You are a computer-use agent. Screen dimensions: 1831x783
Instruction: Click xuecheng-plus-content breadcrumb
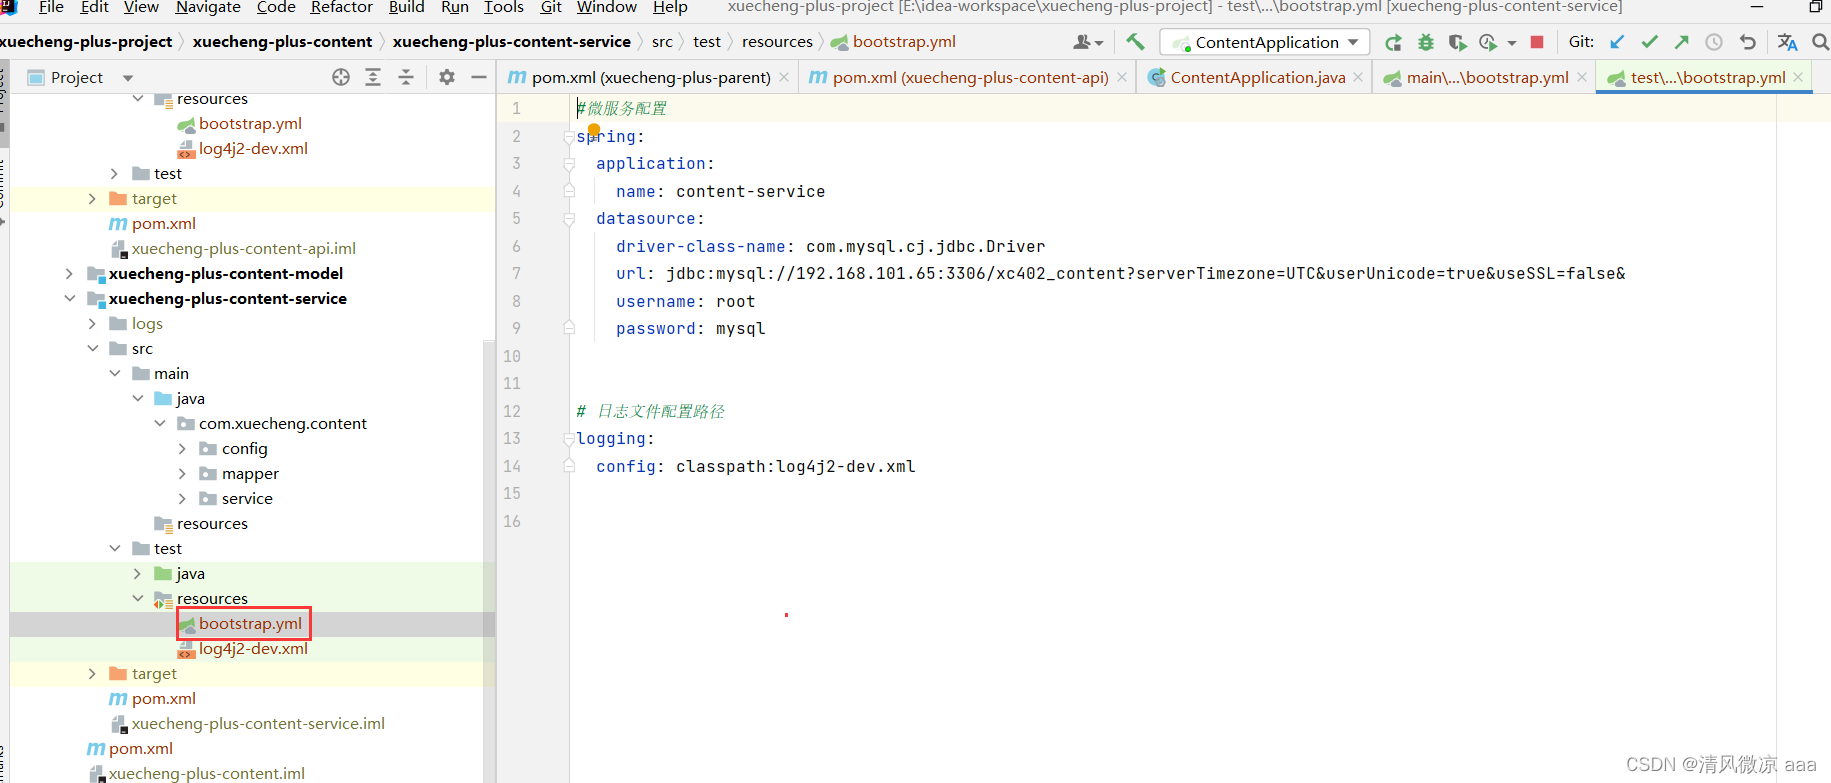[x=282, y=42]
